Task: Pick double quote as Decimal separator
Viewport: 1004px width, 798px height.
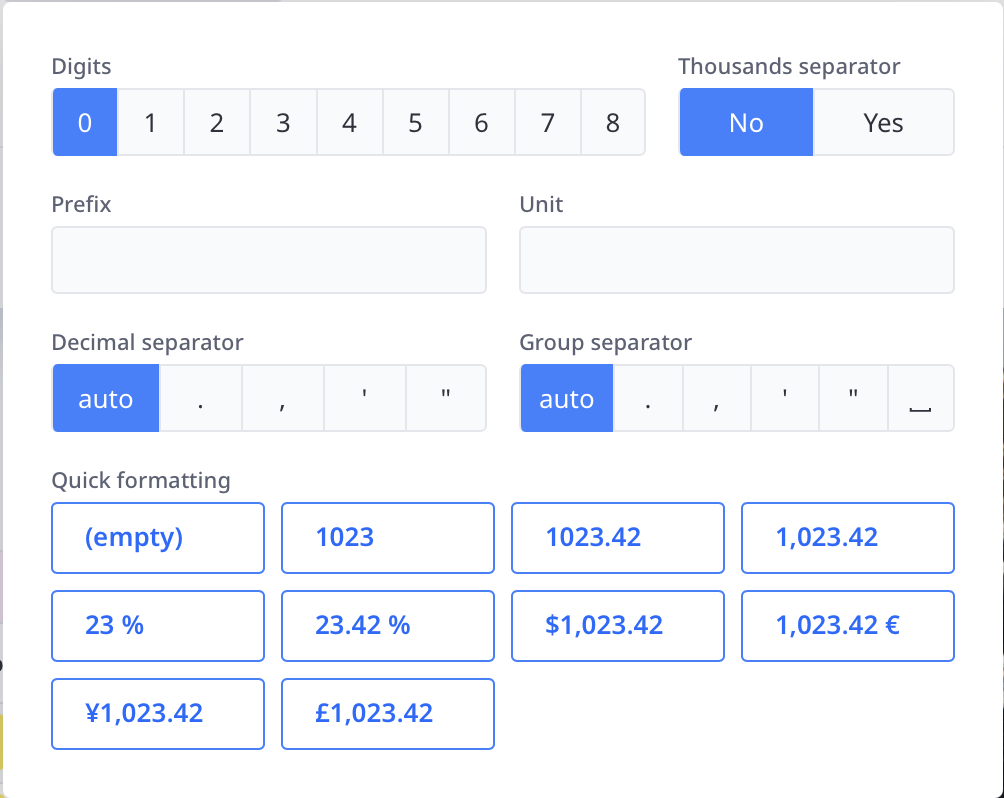Action: [445, 399]
